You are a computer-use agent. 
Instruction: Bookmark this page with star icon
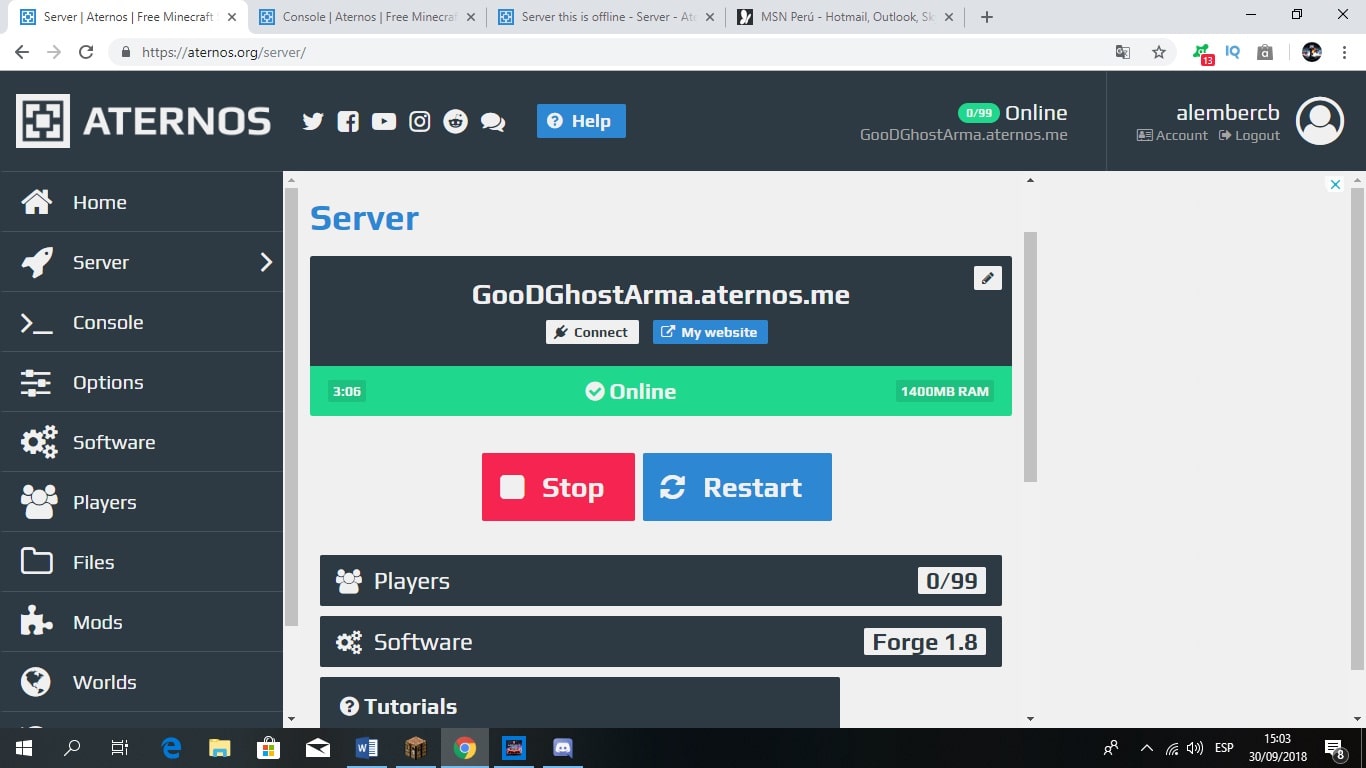1159,52
